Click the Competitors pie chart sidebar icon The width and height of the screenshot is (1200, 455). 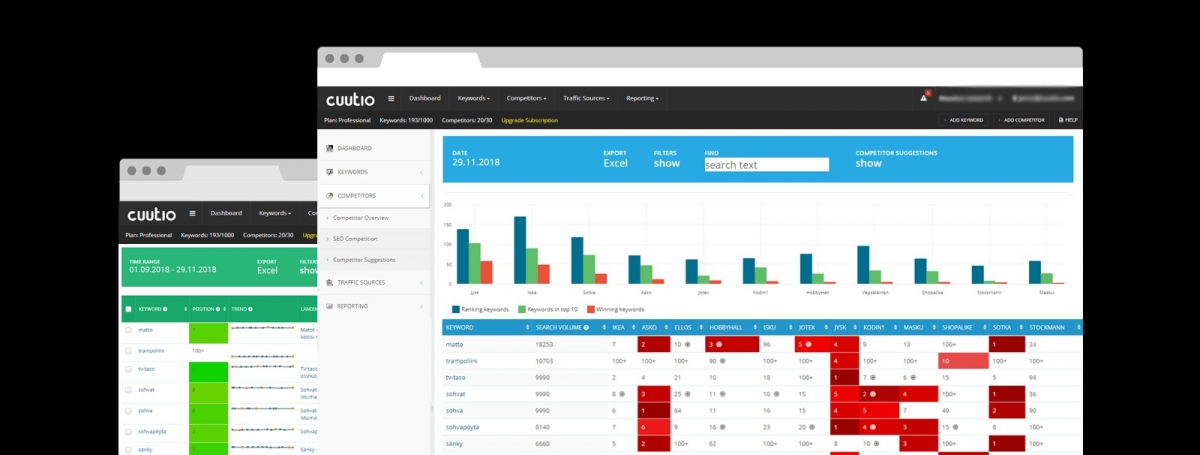330,196
